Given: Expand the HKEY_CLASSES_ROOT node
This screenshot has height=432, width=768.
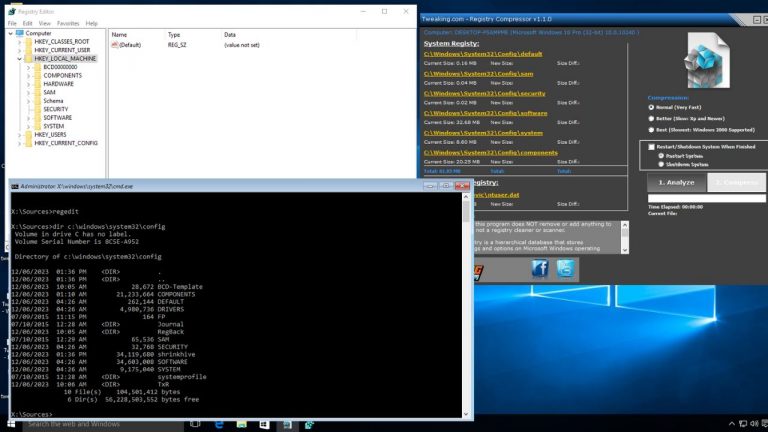Looking at the screenshot, I should click(x=20, y=42).
